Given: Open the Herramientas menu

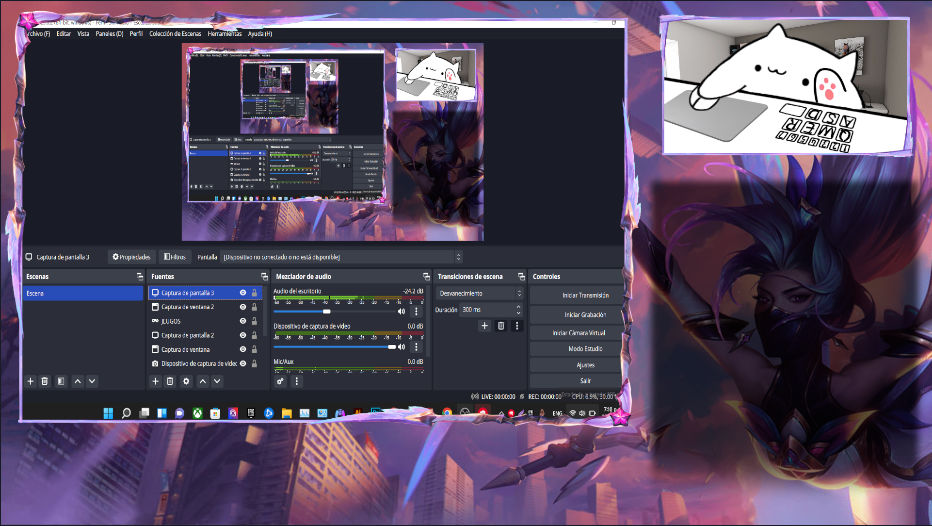Looking at the screenshot, I should [225, 34].
